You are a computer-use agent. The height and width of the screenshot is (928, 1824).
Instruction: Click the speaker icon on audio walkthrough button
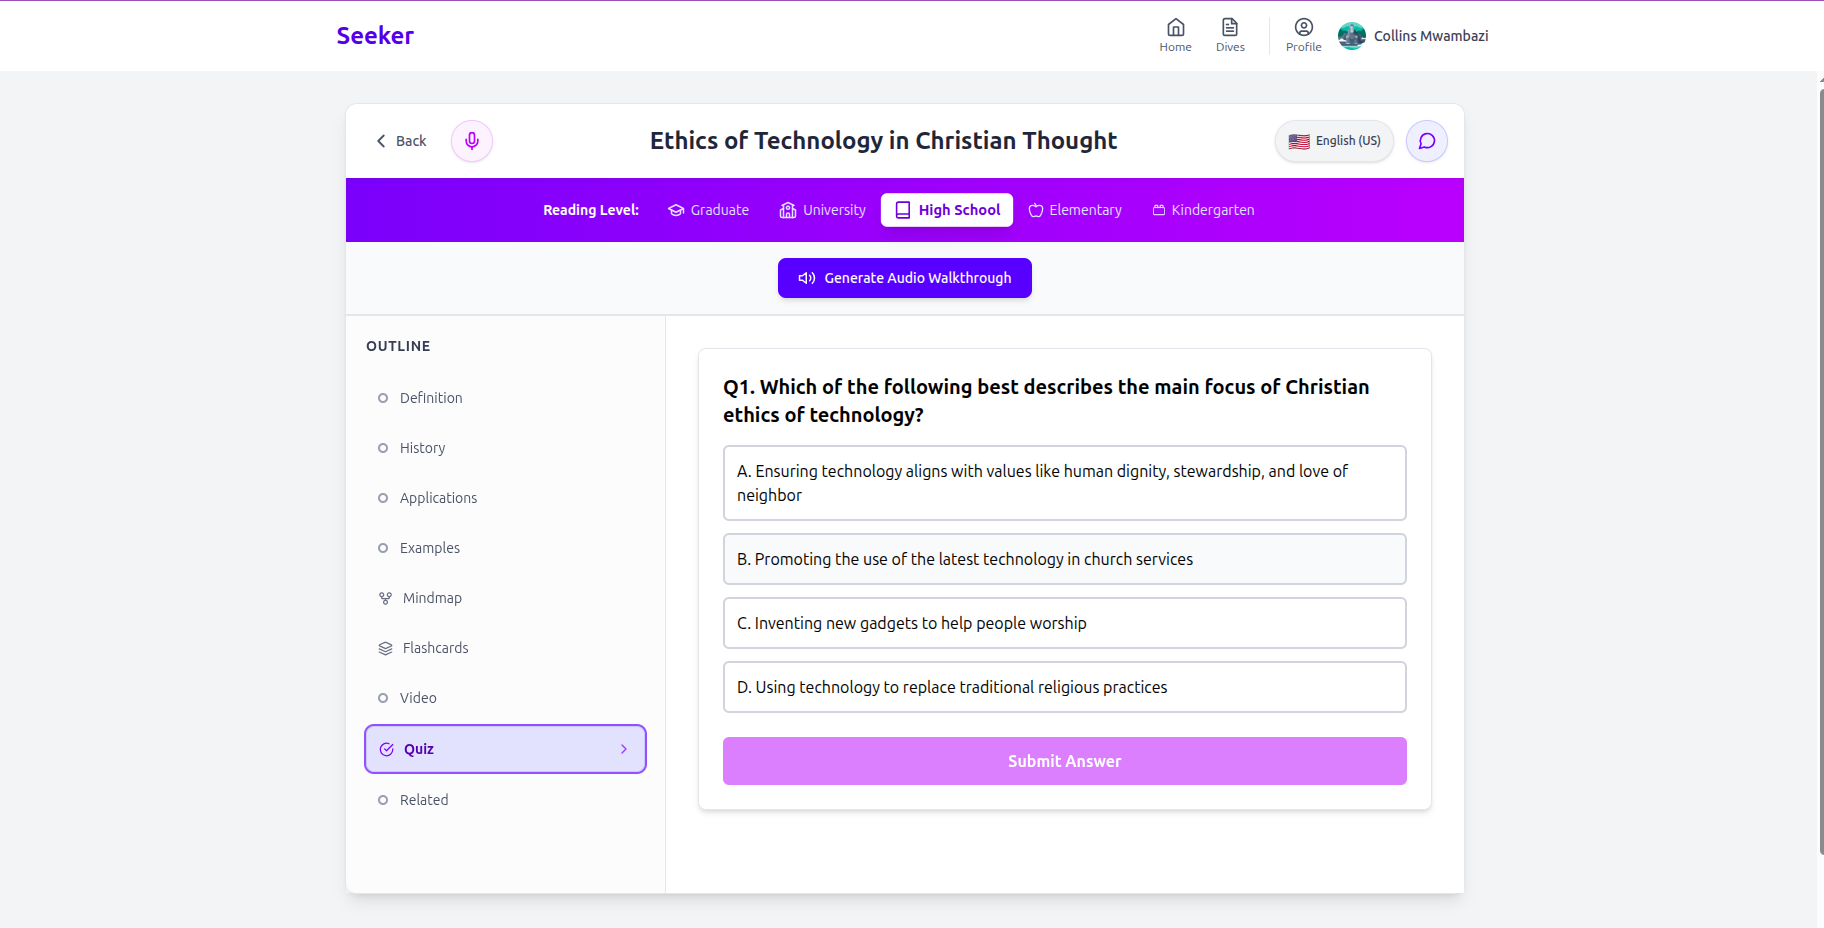pos(807,278)
